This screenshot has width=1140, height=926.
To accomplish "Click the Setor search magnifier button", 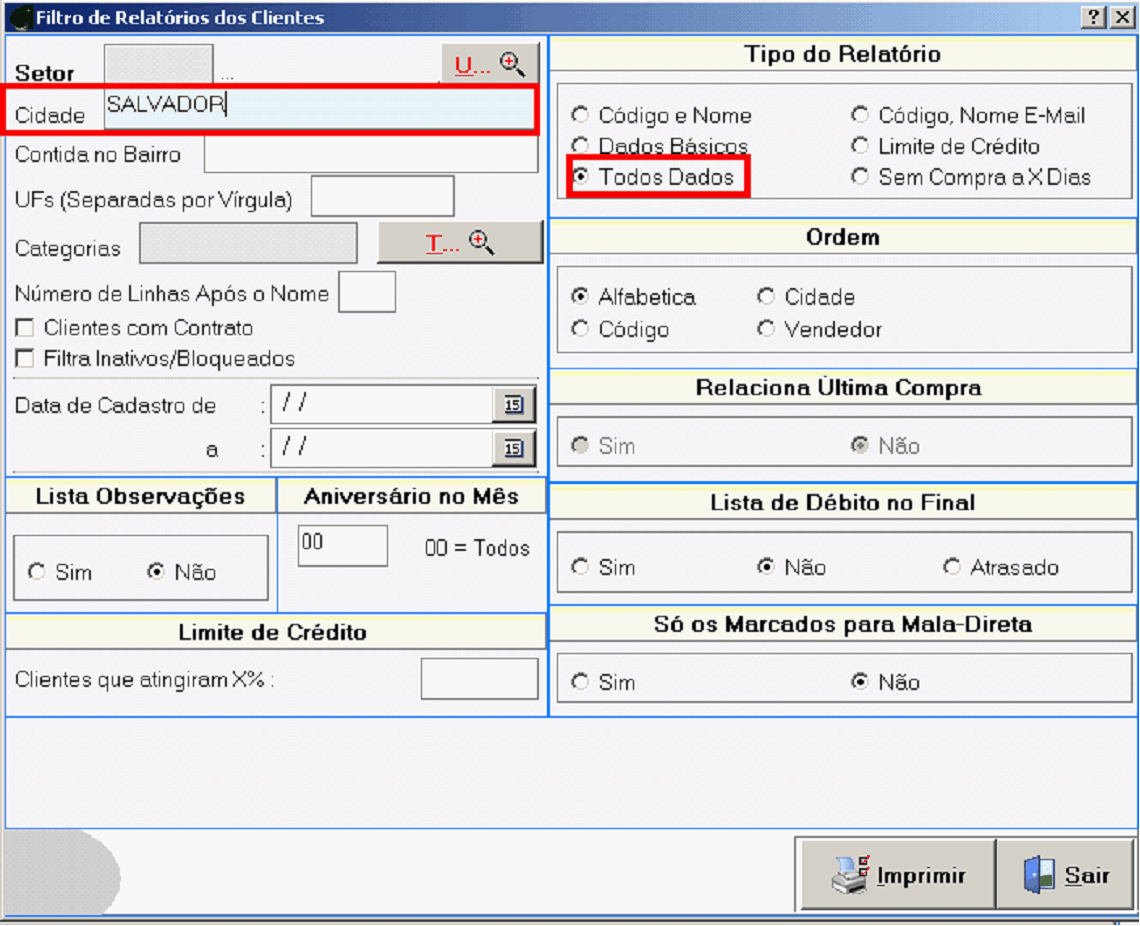I will pyautogui.click(x=490, y=64).
